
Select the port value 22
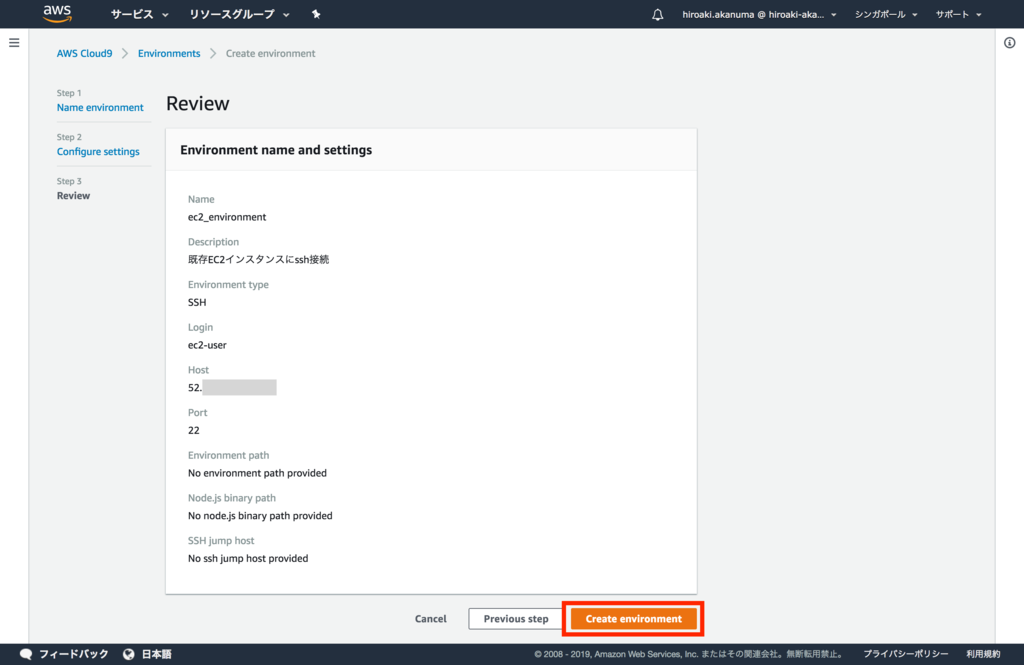tap(194, 430)
